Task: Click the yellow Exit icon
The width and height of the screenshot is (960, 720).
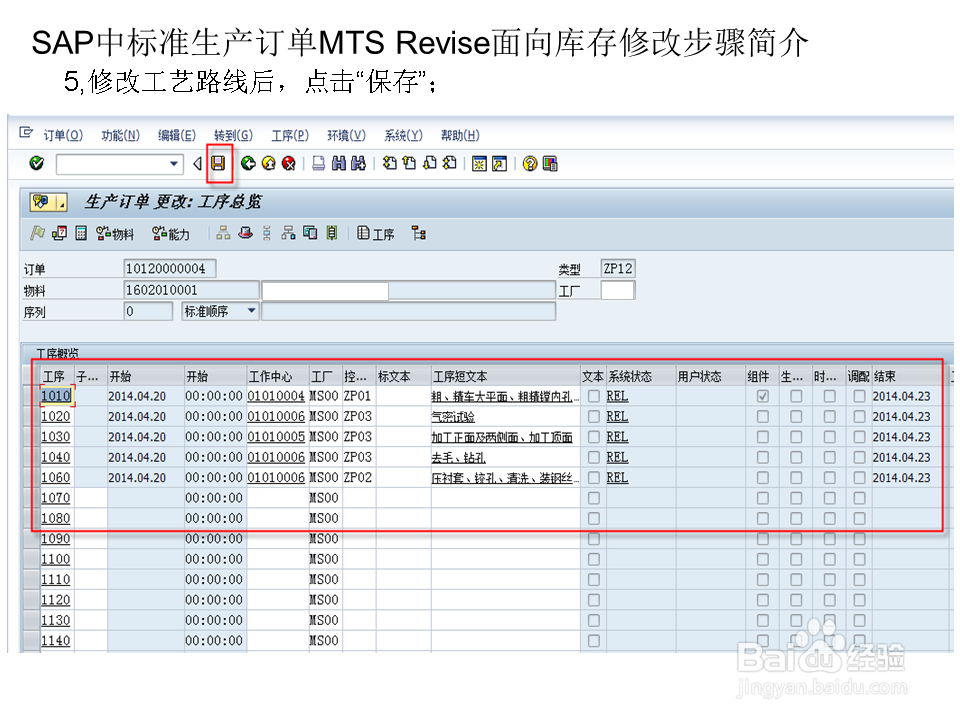Action: pyautogui.click(x=268, y=163)
